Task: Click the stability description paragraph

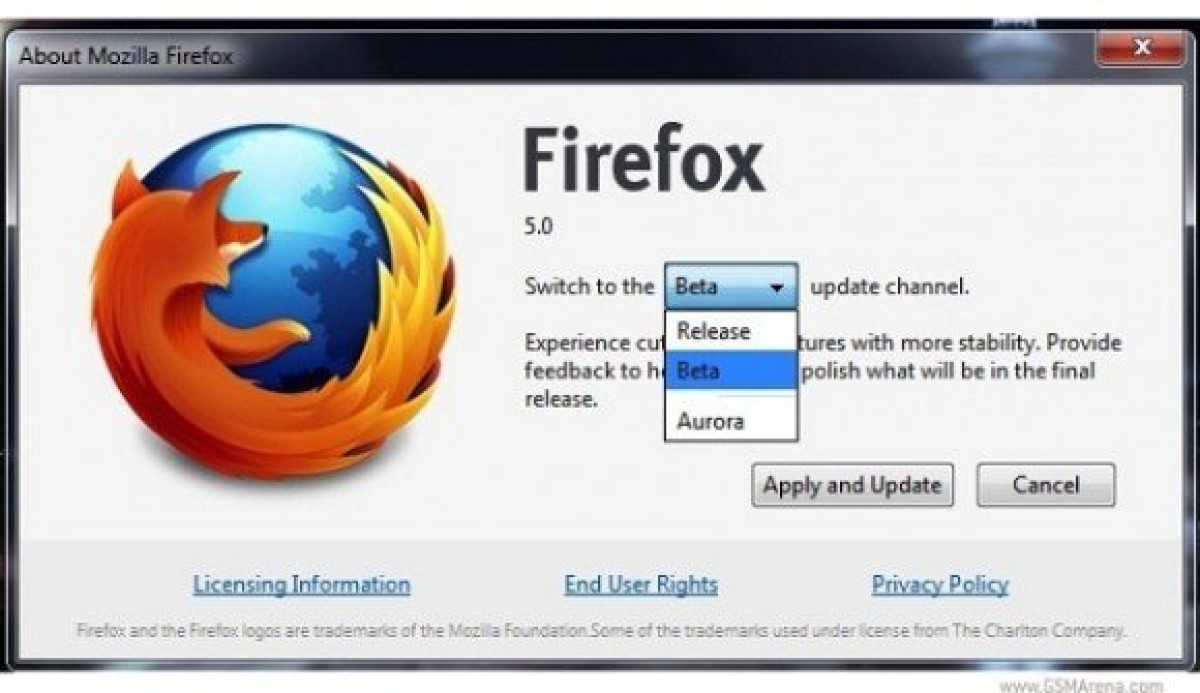Action: point(823,371)
